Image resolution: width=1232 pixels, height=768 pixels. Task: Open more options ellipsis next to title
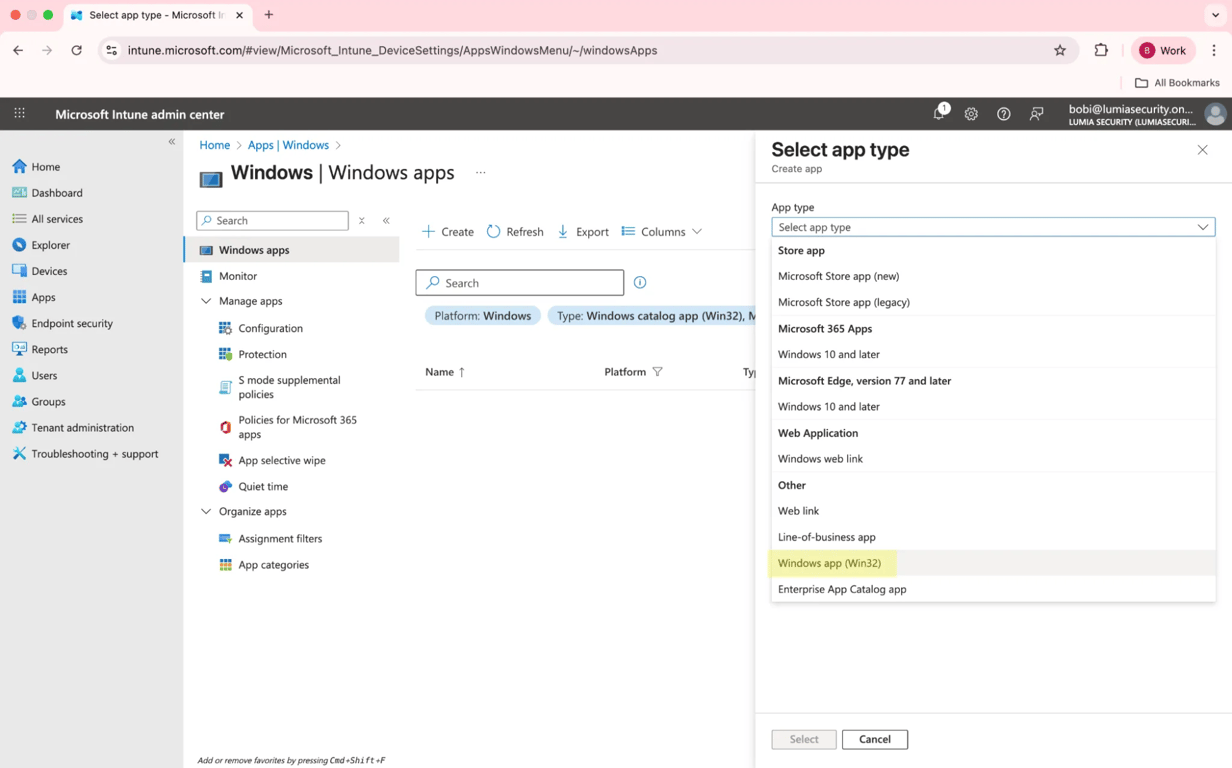480,172
